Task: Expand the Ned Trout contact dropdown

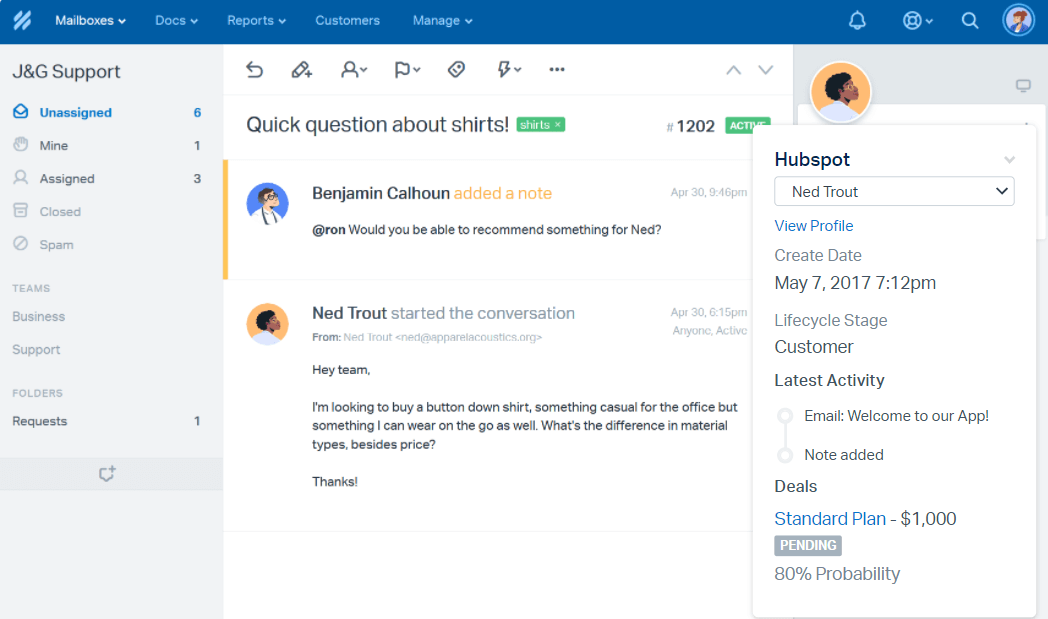Action: tap(894, 192)
